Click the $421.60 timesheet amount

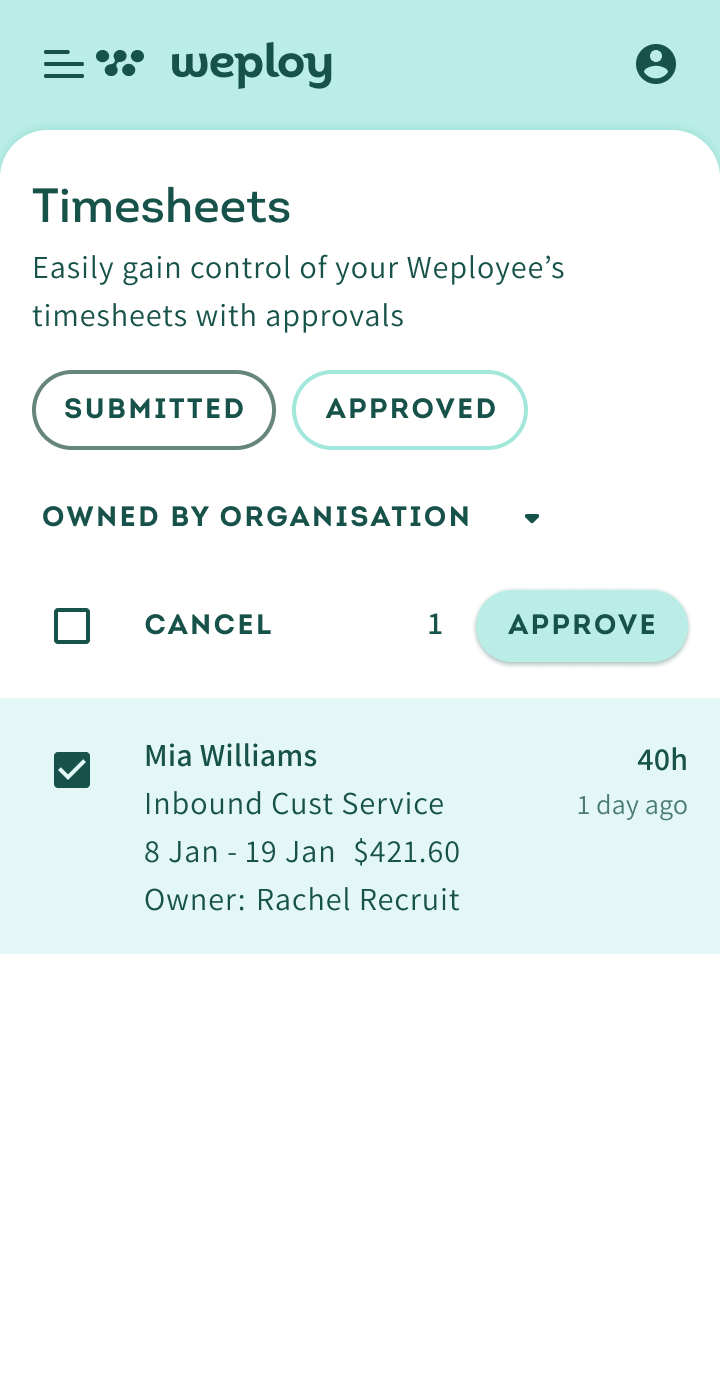(x=407, y=852)
